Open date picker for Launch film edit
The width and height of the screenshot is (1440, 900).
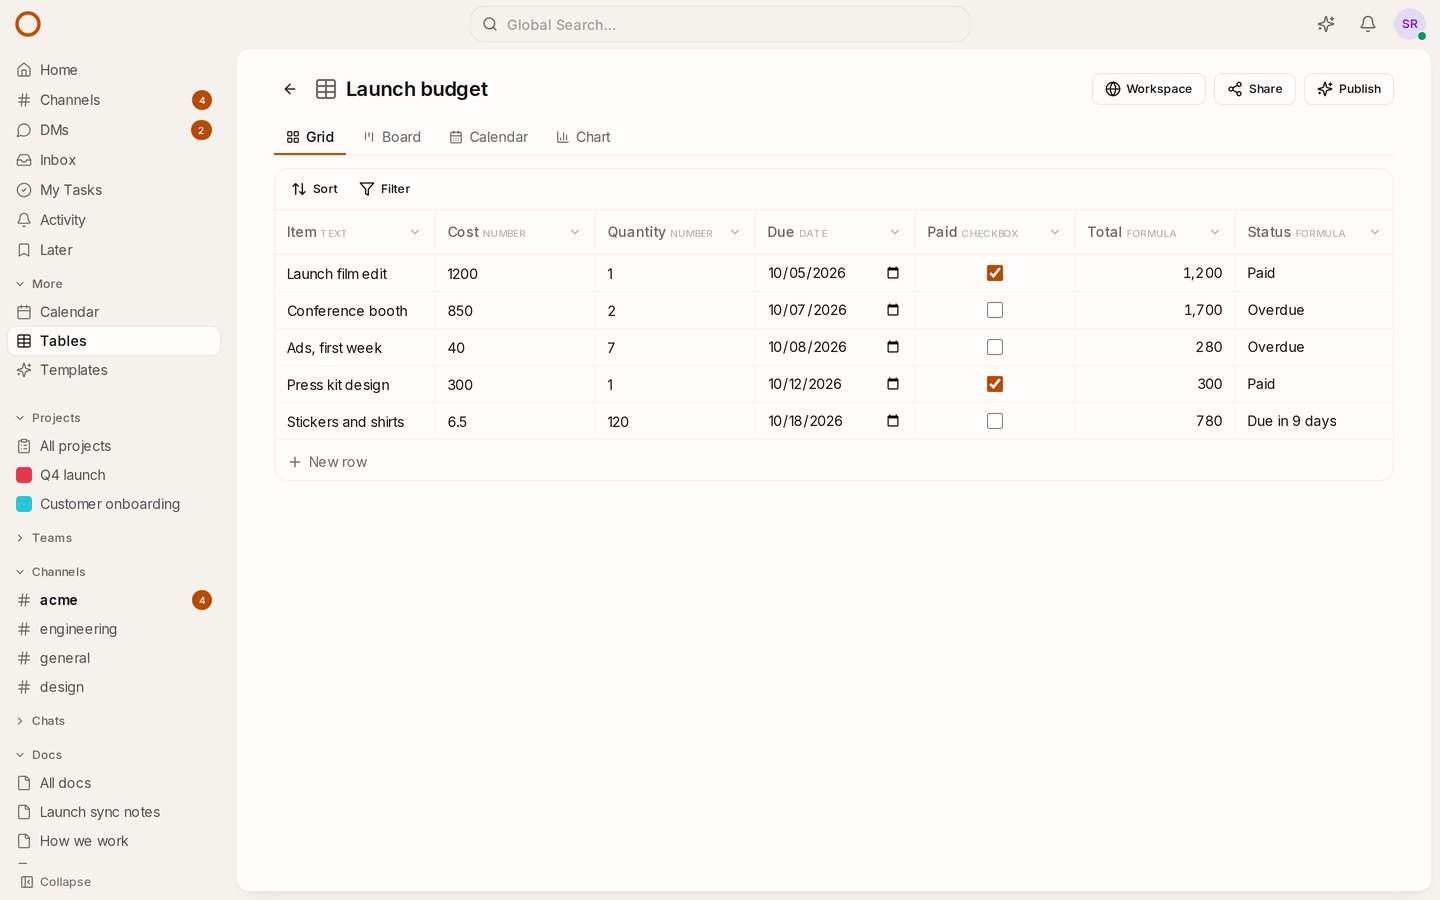tap(893, 273)
